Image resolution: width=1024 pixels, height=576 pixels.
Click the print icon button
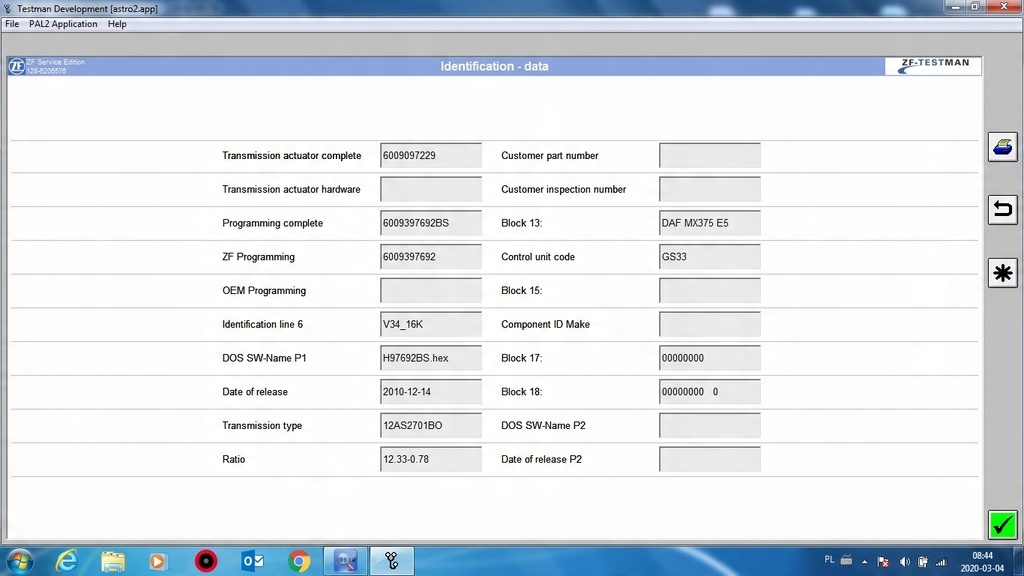pyautogui.click(x=1002, y=147)
